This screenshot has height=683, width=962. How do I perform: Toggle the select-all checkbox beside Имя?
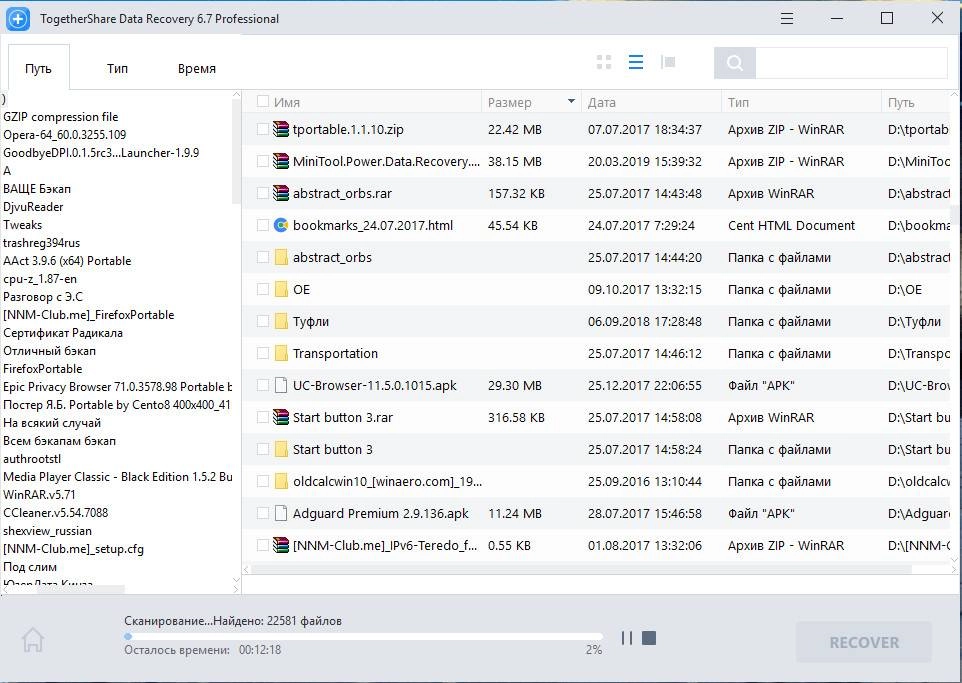pyautogui.click(x=263, y=102)
